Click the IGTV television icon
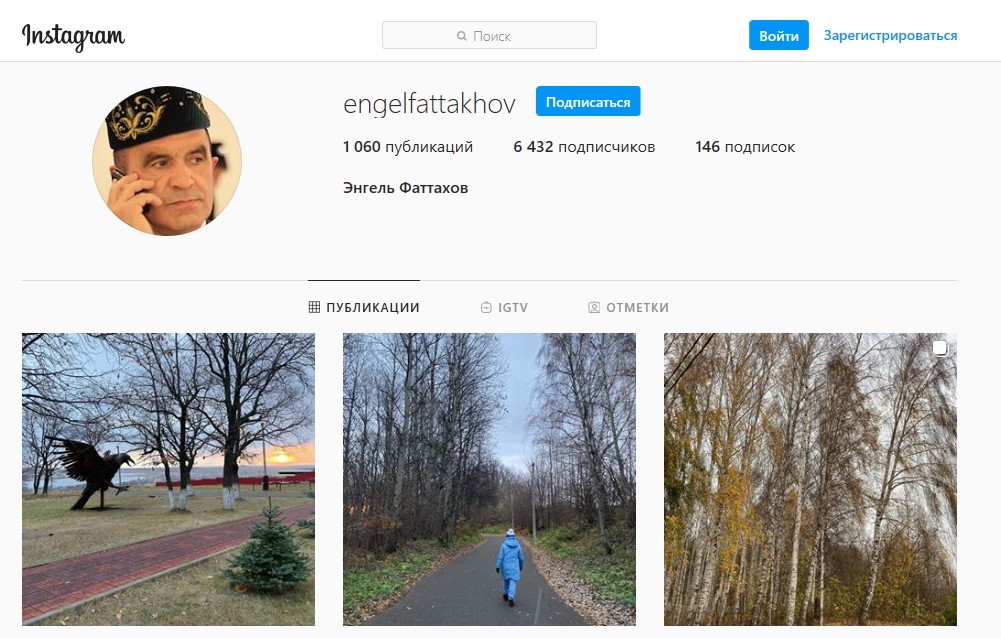This screenshot has width=1001, height=638. point(486,307)
